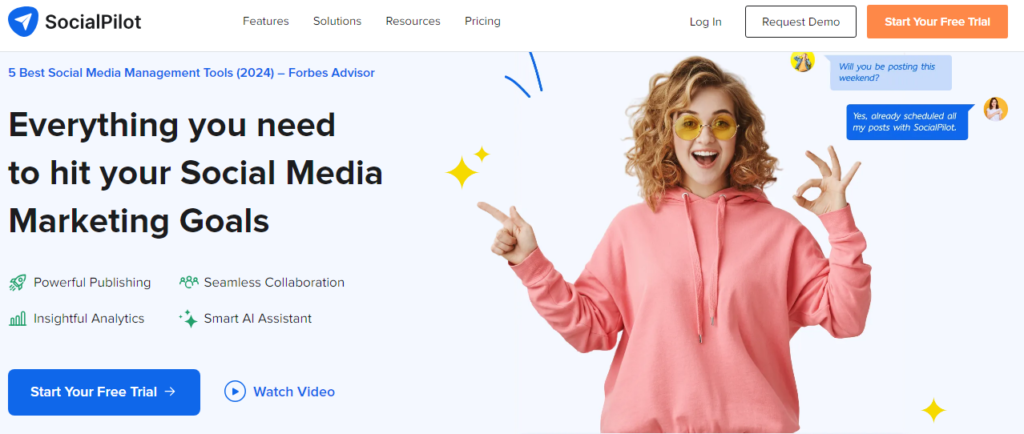The height and width of the screenshot is (434, 1024).
Task: Click the 'Everything you need' headline
Action: (x=195, y=173)
